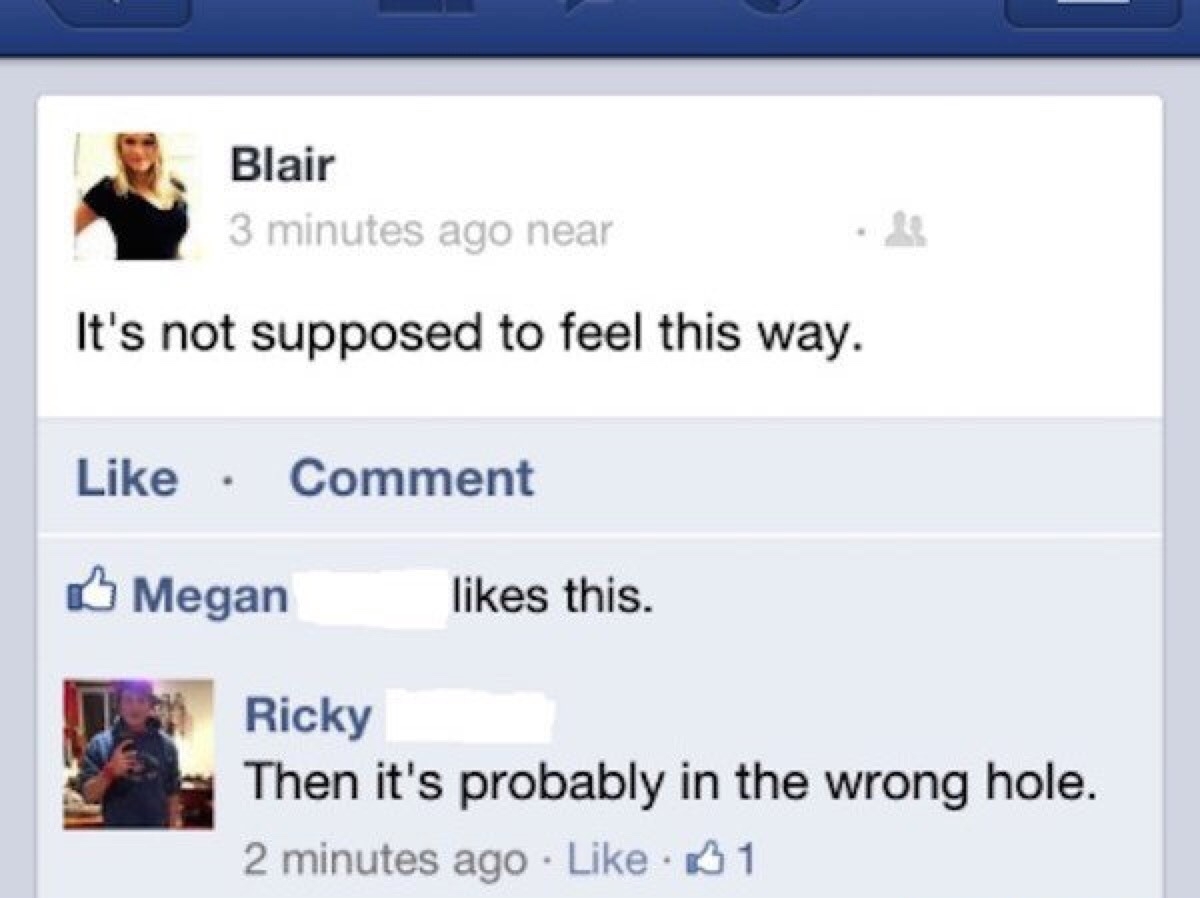Click the '2 minutes ago' comment timestamp
The width and height of the screenshot is (1200, 898).
pos(385,860)
